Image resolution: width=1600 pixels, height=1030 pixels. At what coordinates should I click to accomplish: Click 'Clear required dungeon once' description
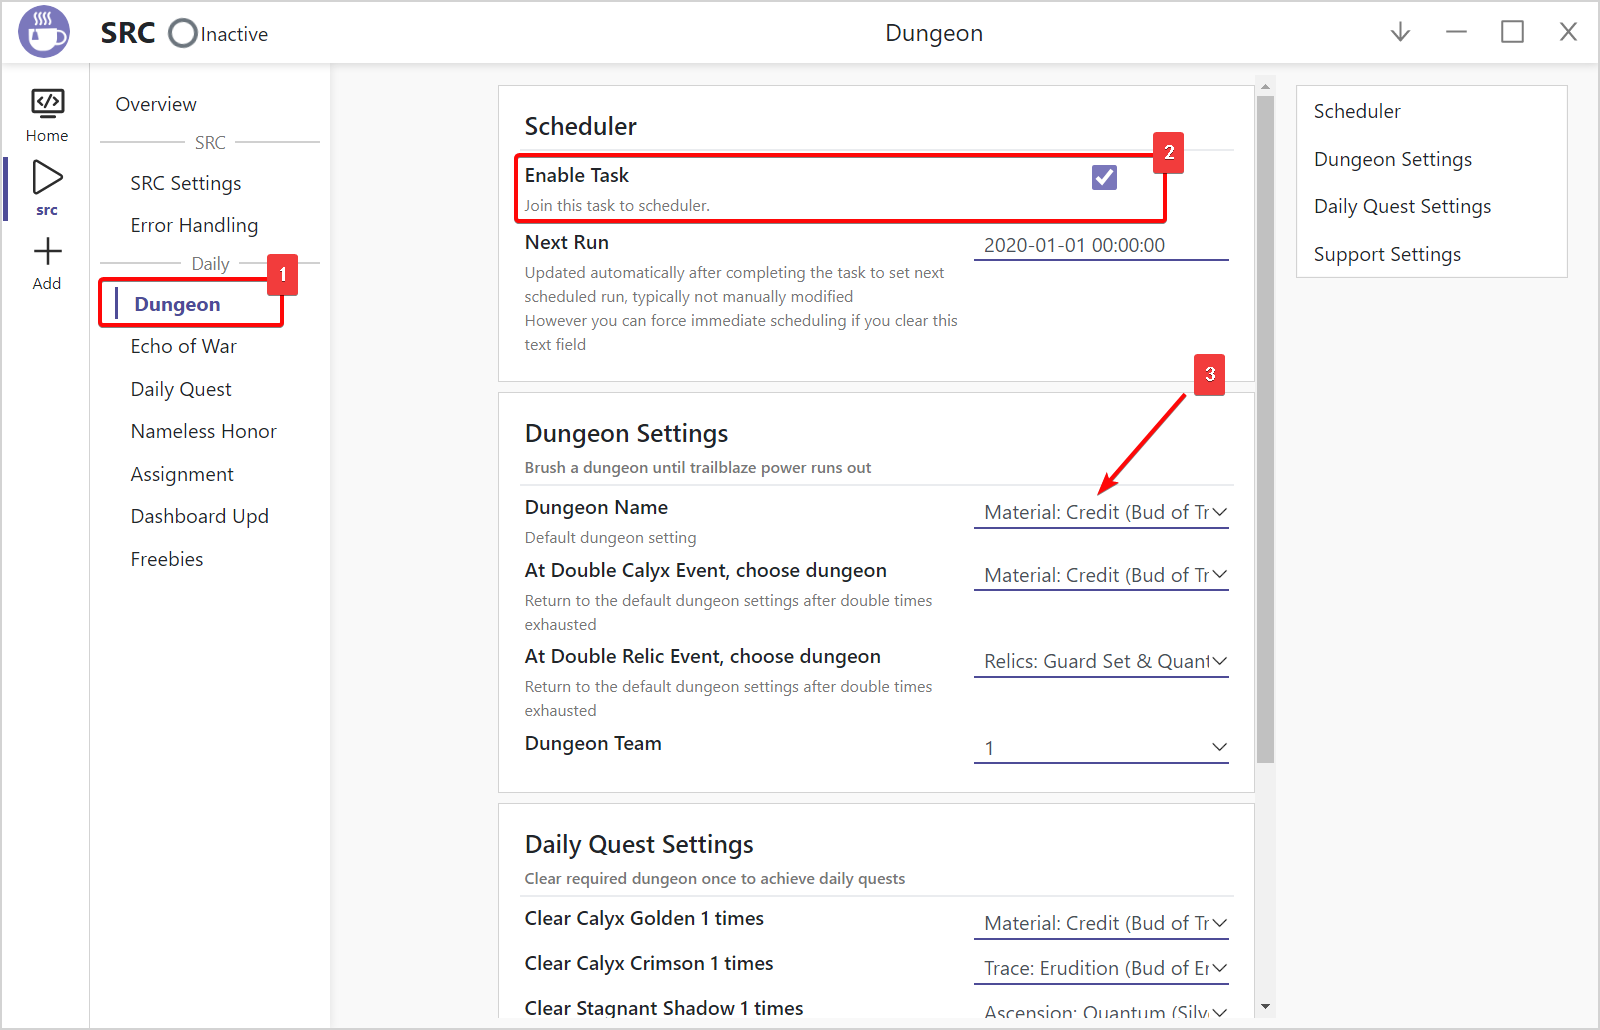click(x=714, y=878)
